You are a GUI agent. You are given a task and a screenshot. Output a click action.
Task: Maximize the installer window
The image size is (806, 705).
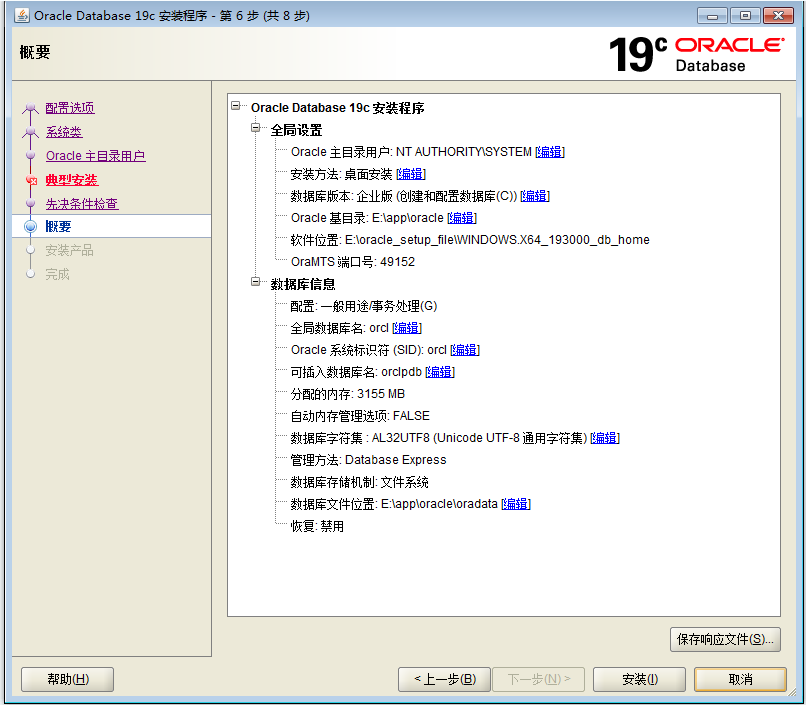click(x=745, y=16)
